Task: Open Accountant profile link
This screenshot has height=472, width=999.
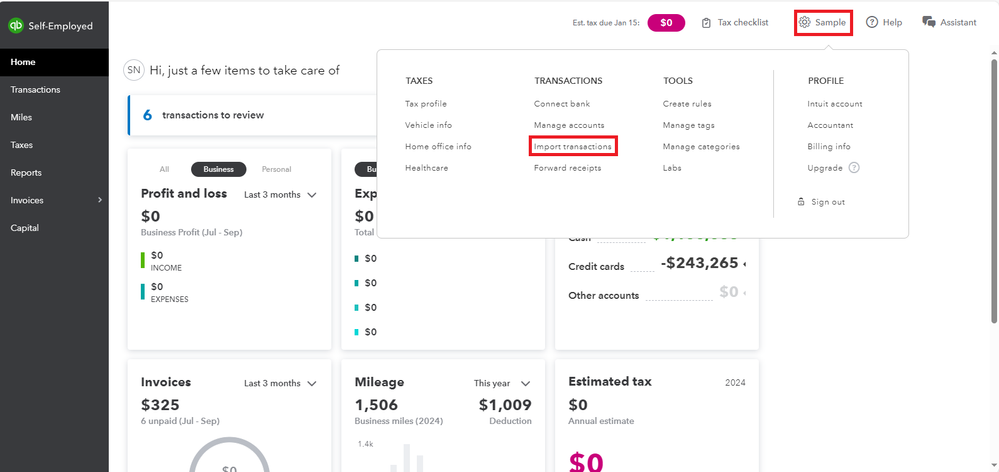Action: pyautogui.click(x=830, y=125)
